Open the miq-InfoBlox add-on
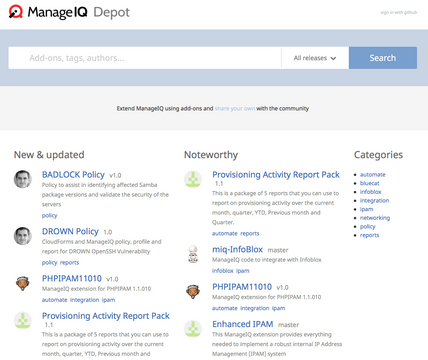 point(237,249)
